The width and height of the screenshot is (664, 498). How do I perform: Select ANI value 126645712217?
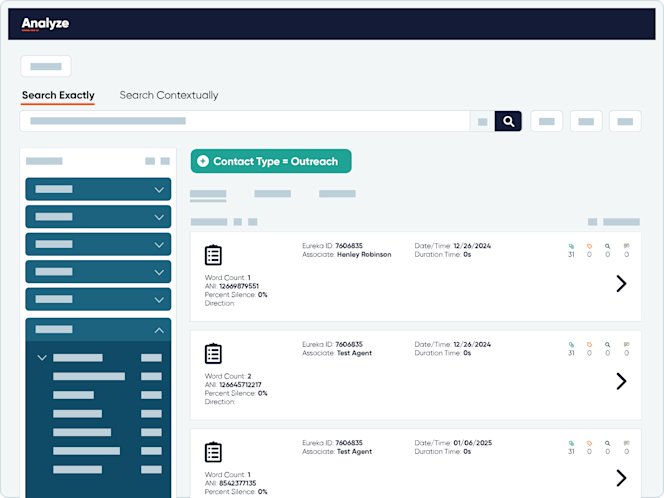tap(240, 385)
